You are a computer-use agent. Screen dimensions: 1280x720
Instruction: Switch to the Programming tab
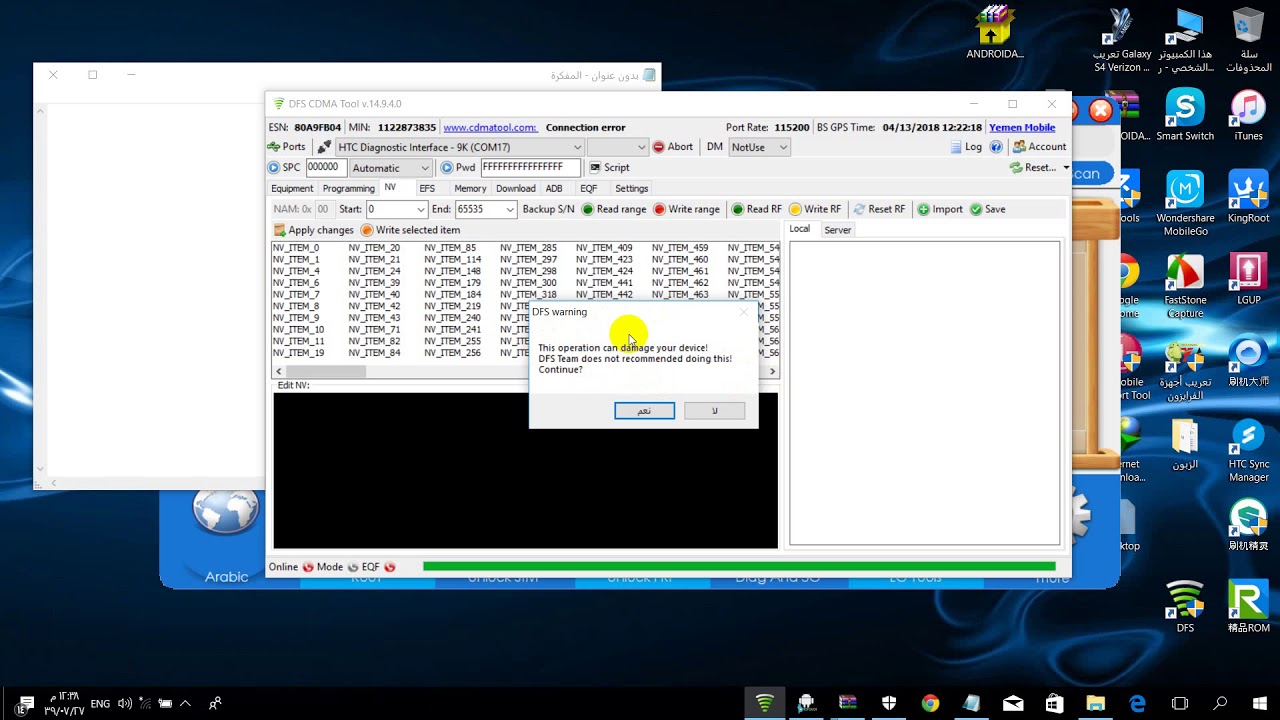click(348, 188)
